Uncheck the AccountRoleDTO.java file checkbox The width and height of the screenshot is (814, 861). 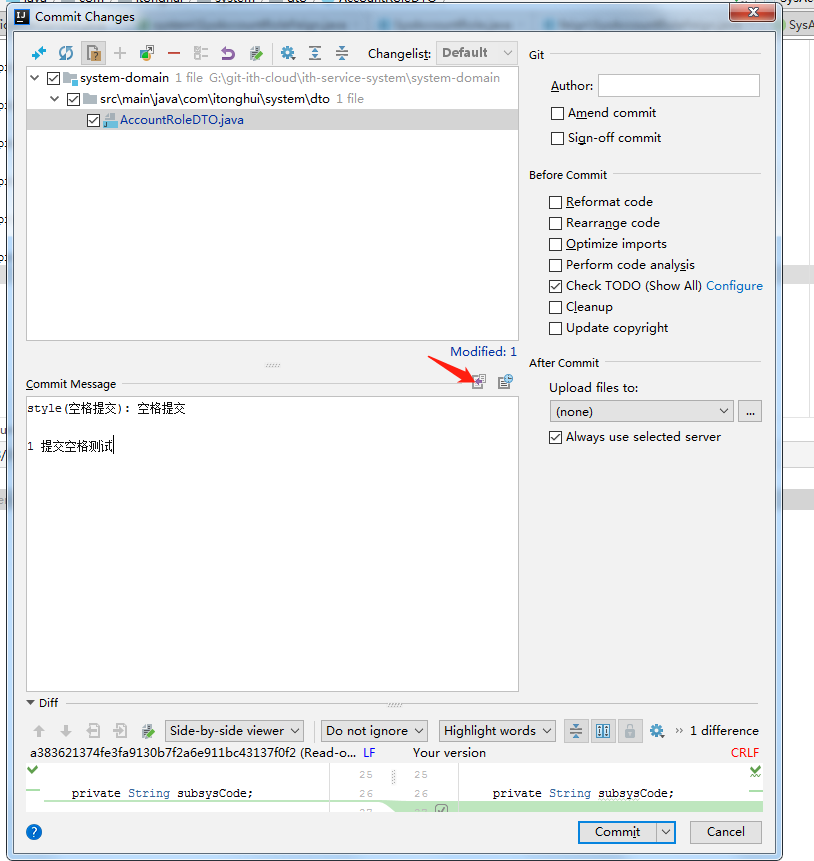[94, 120]
